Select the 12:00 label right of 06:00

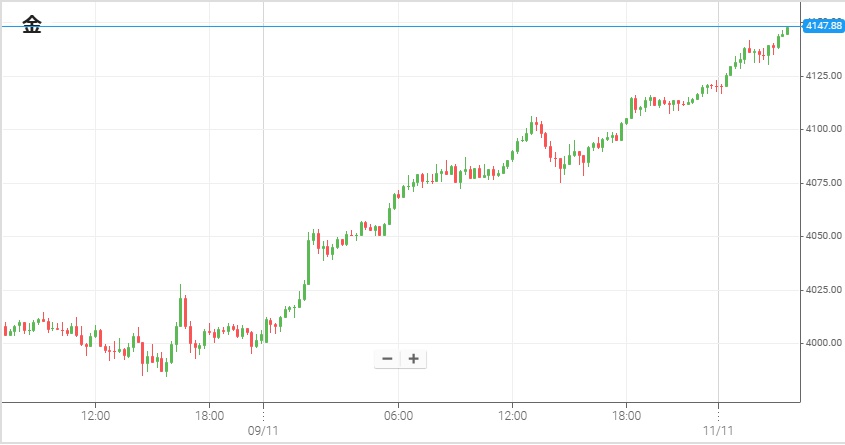point(512,414)
